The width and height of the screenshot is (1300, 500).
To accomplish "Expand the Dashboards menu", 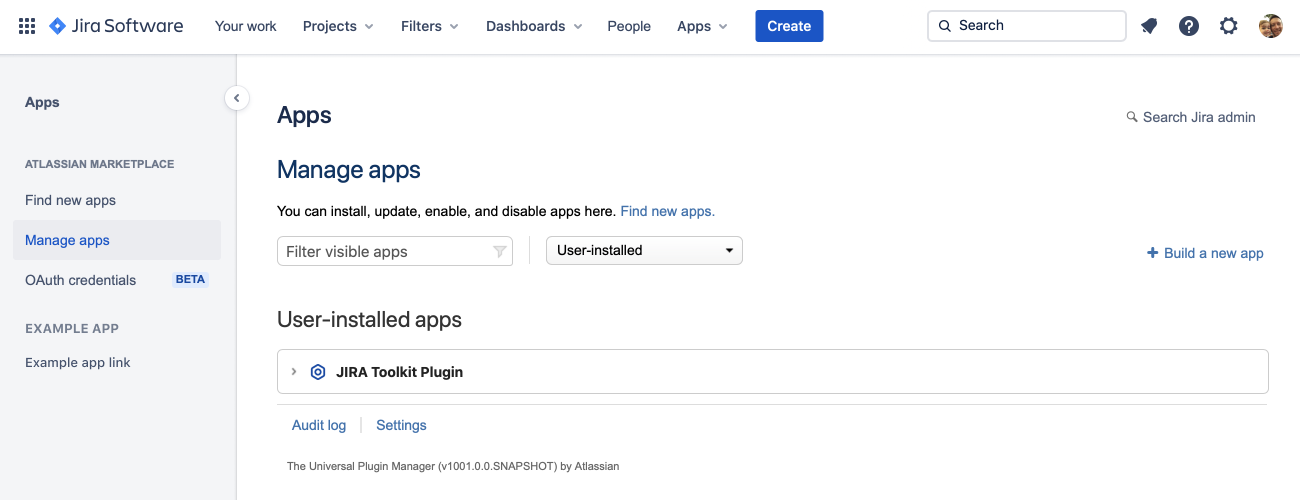I will 534,26.
